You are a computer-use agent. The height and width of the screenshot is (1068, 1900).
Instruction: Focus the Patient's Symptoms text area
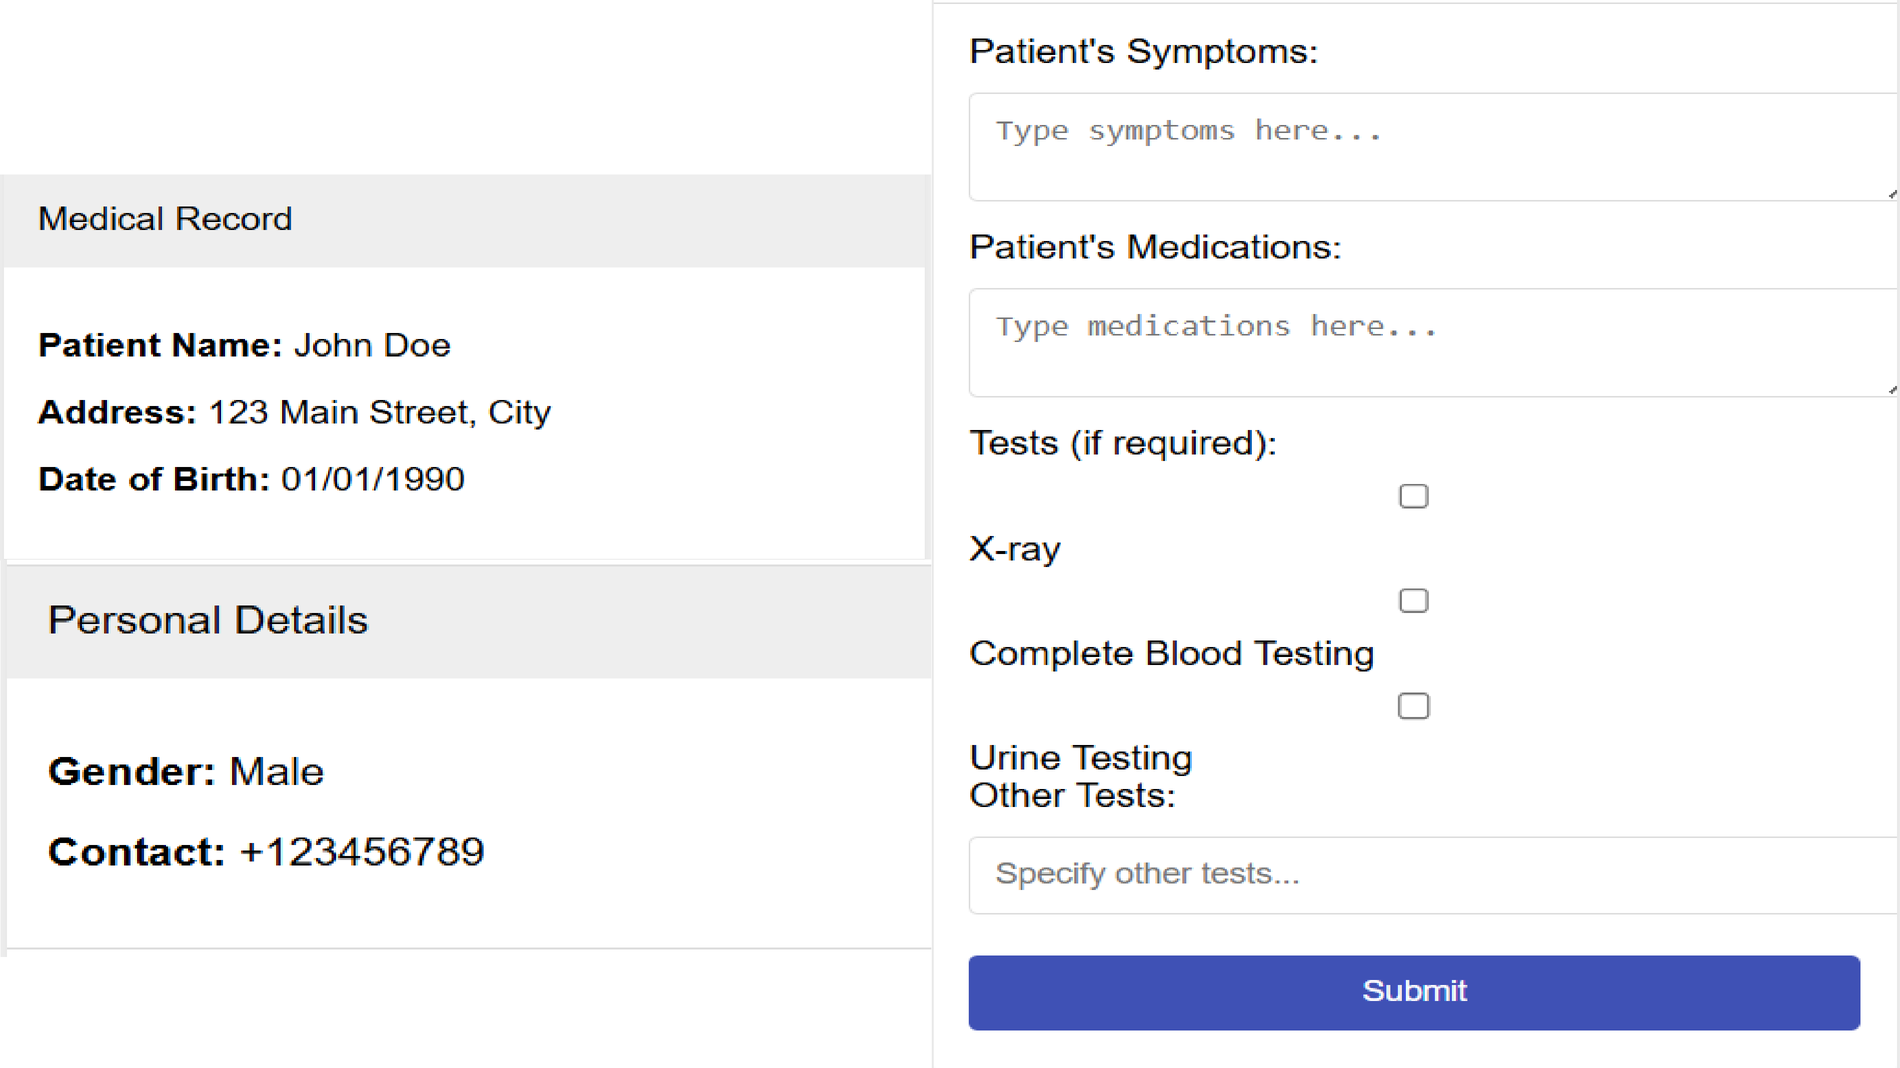1430,147
